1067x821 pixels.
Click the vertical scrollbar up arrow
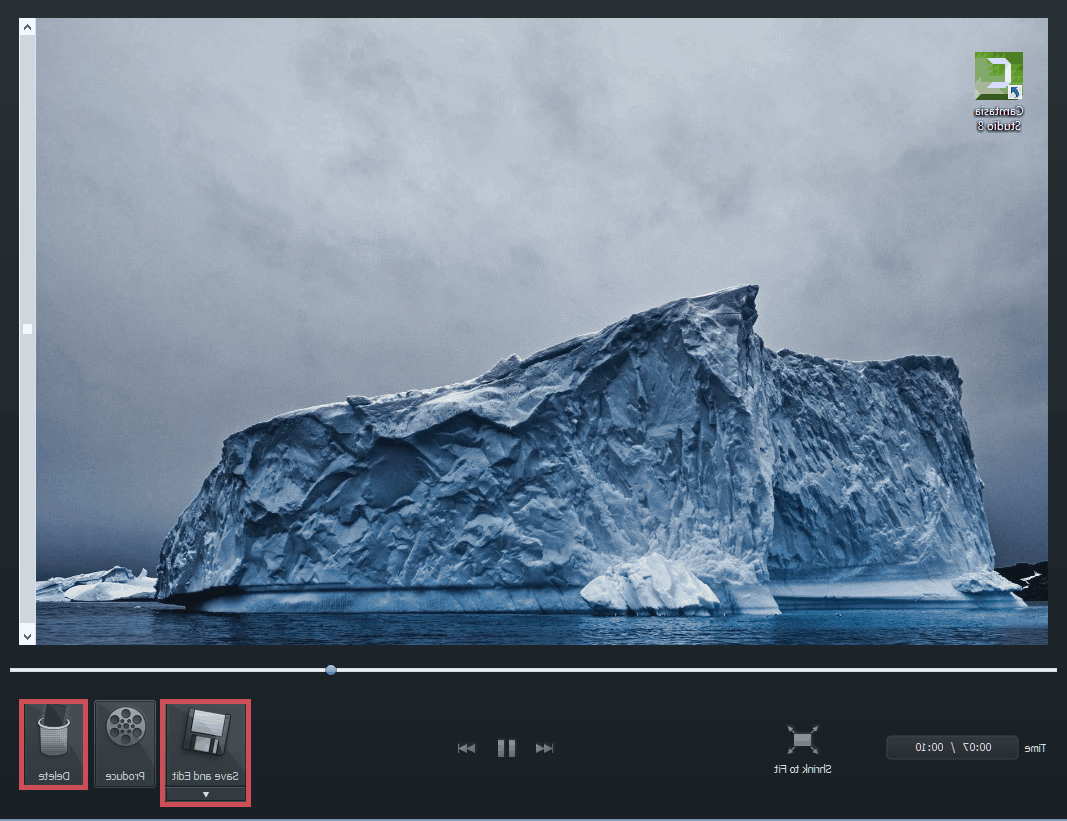[27, 27]
